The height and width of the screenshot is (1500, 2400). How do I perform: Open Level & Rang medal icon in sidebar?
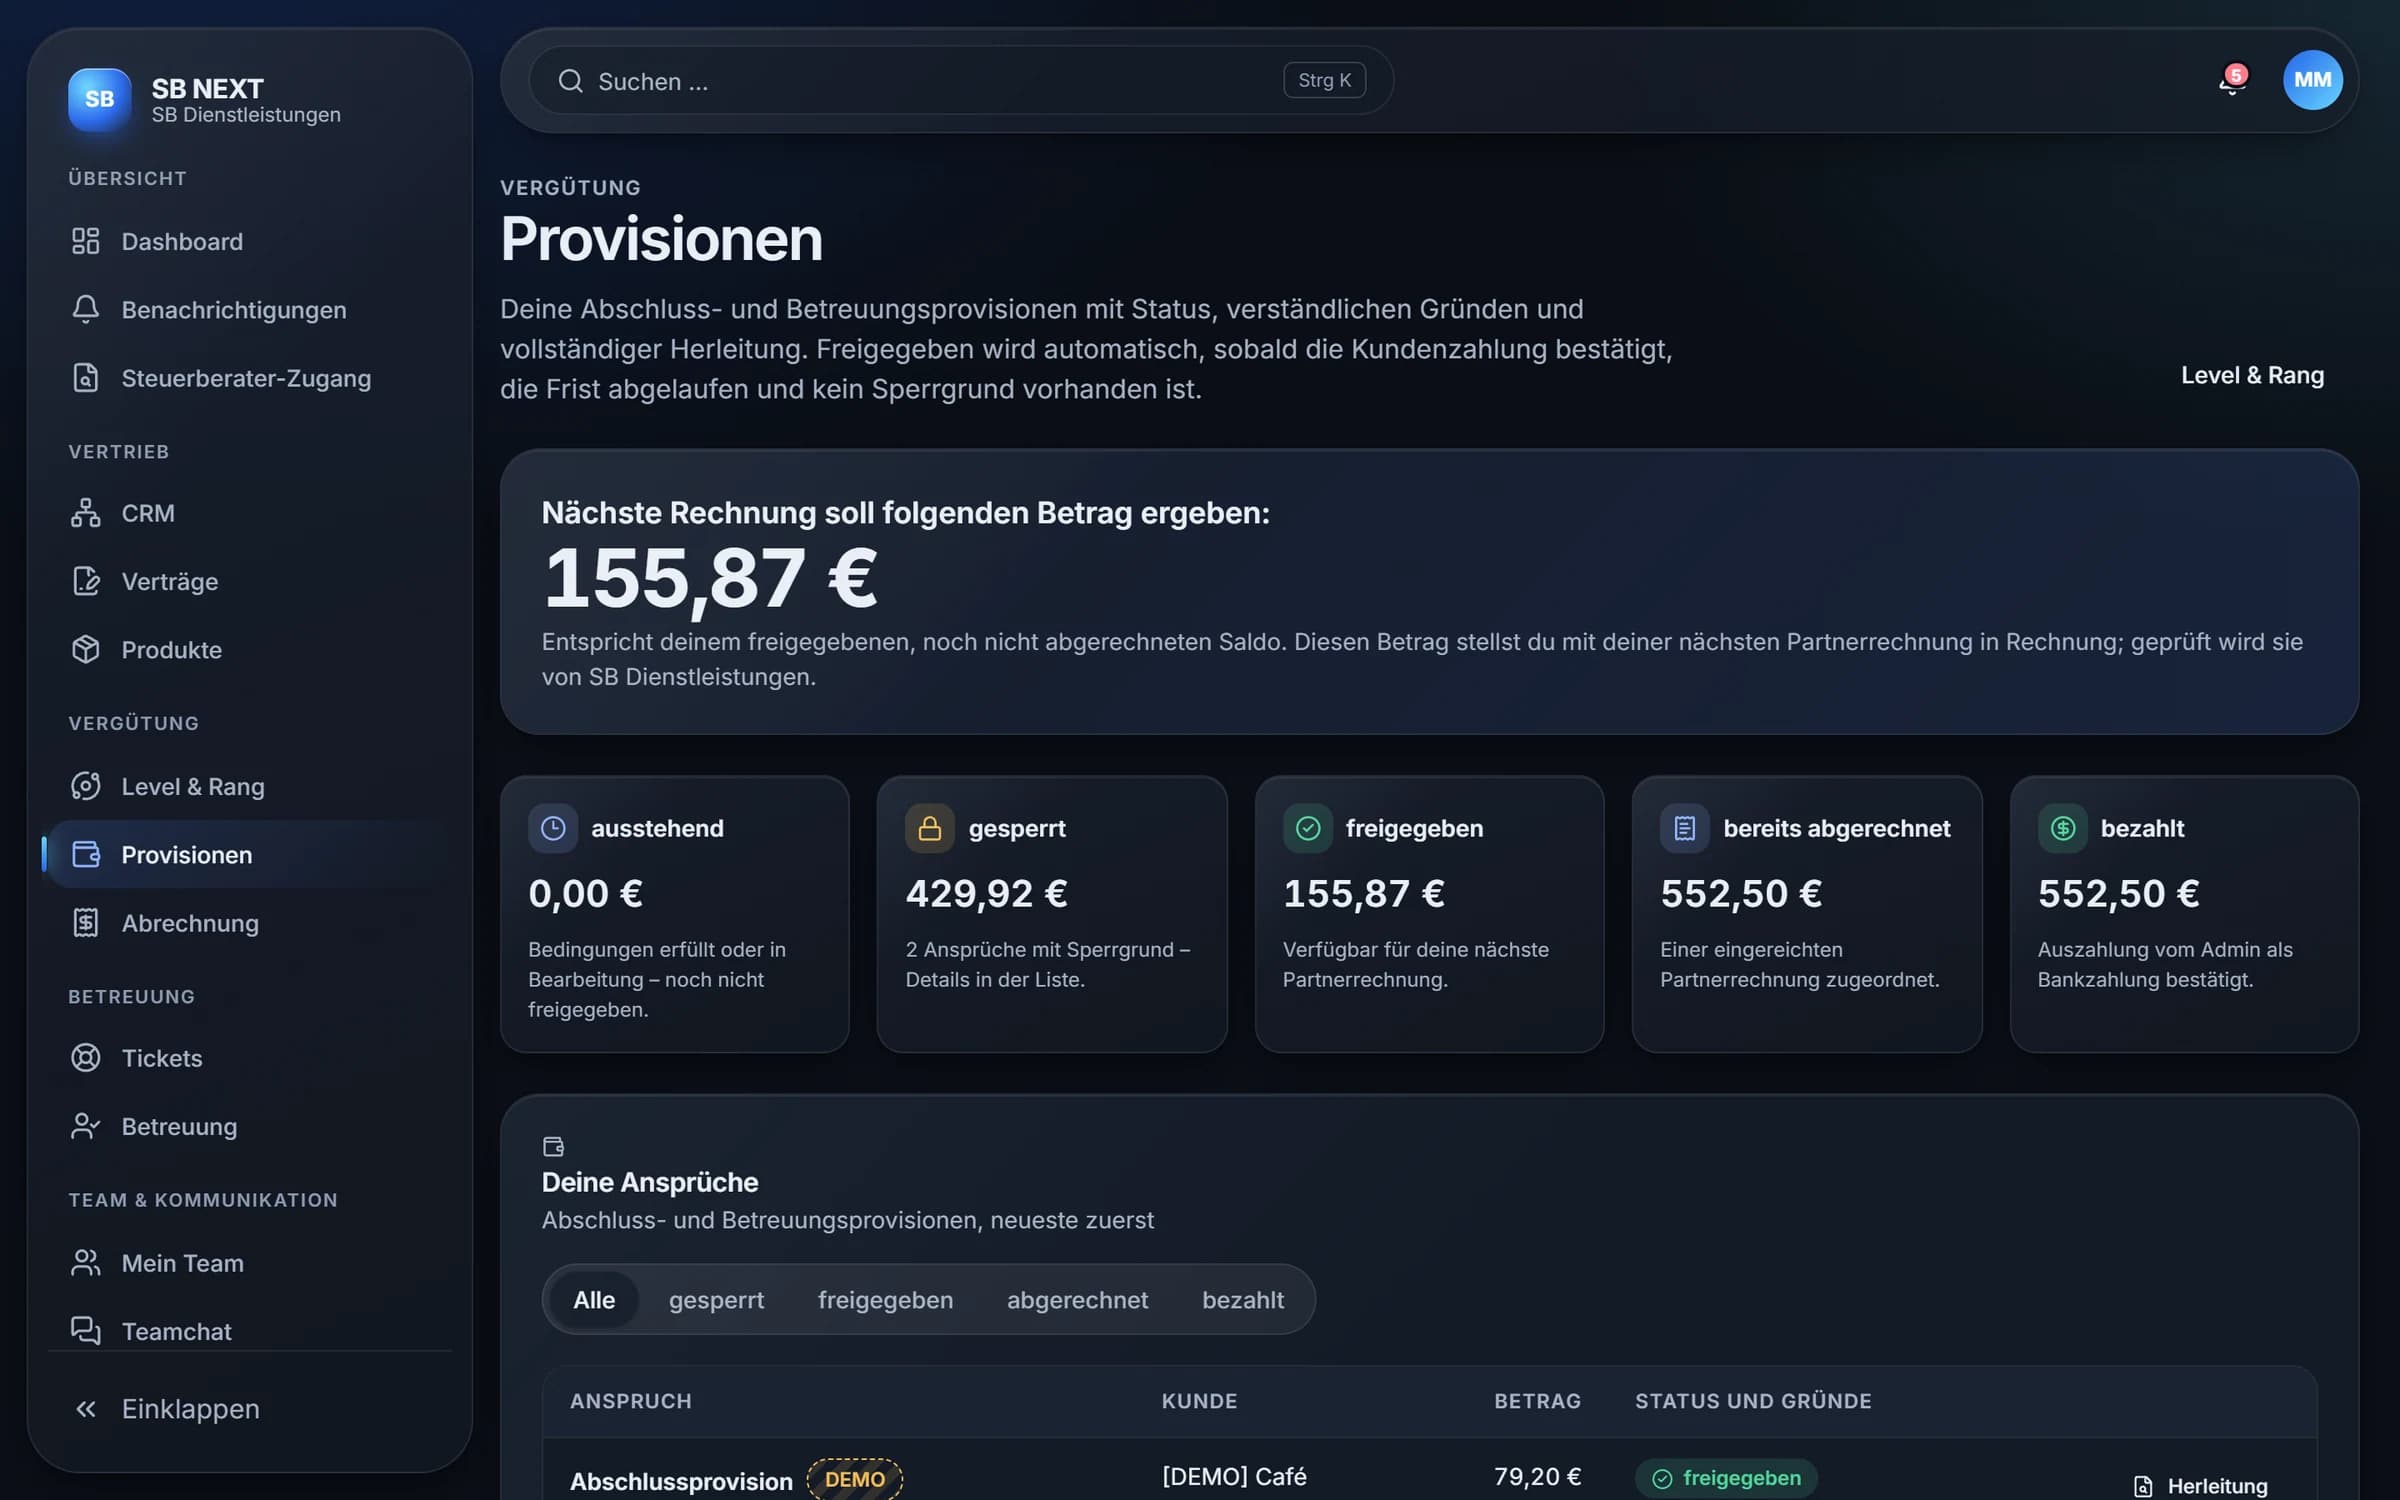[86, 786]
